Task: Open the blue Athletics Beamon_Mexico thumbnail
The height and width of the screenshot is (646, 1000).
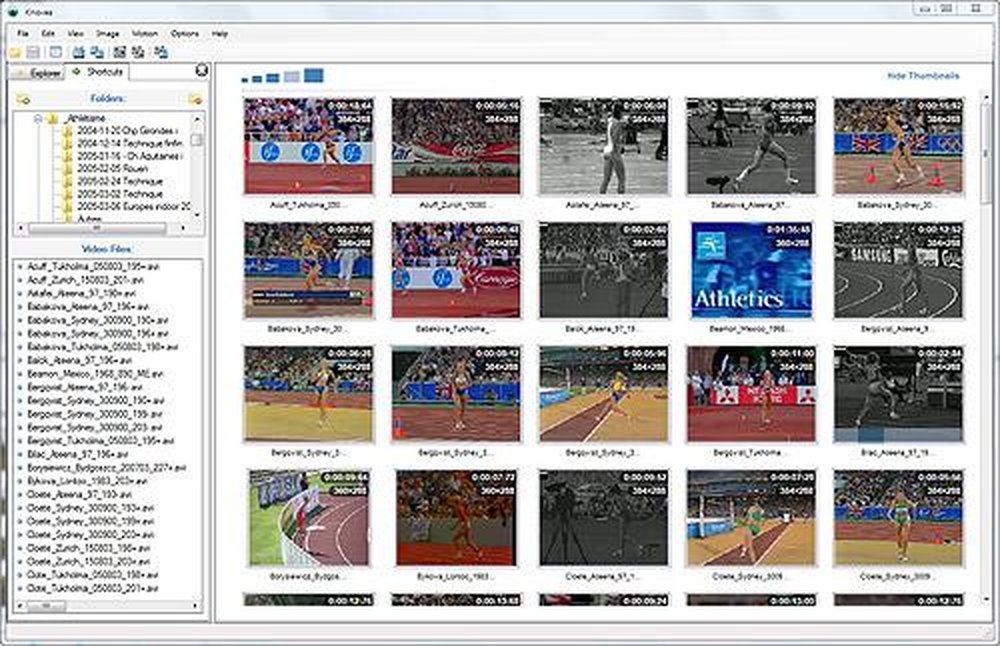Action: click(751, 270)
